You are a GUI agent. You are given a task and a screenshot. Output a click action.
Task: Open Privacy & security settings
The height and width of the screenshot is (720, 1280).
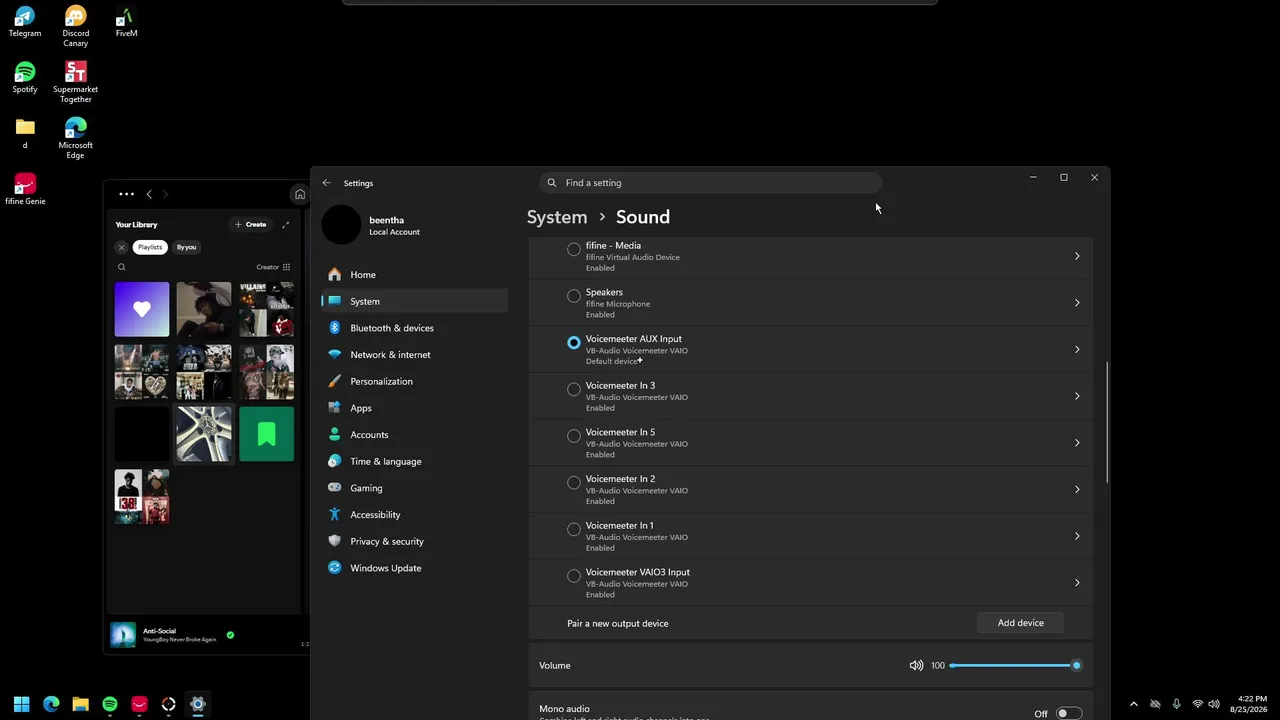(415, 541)
